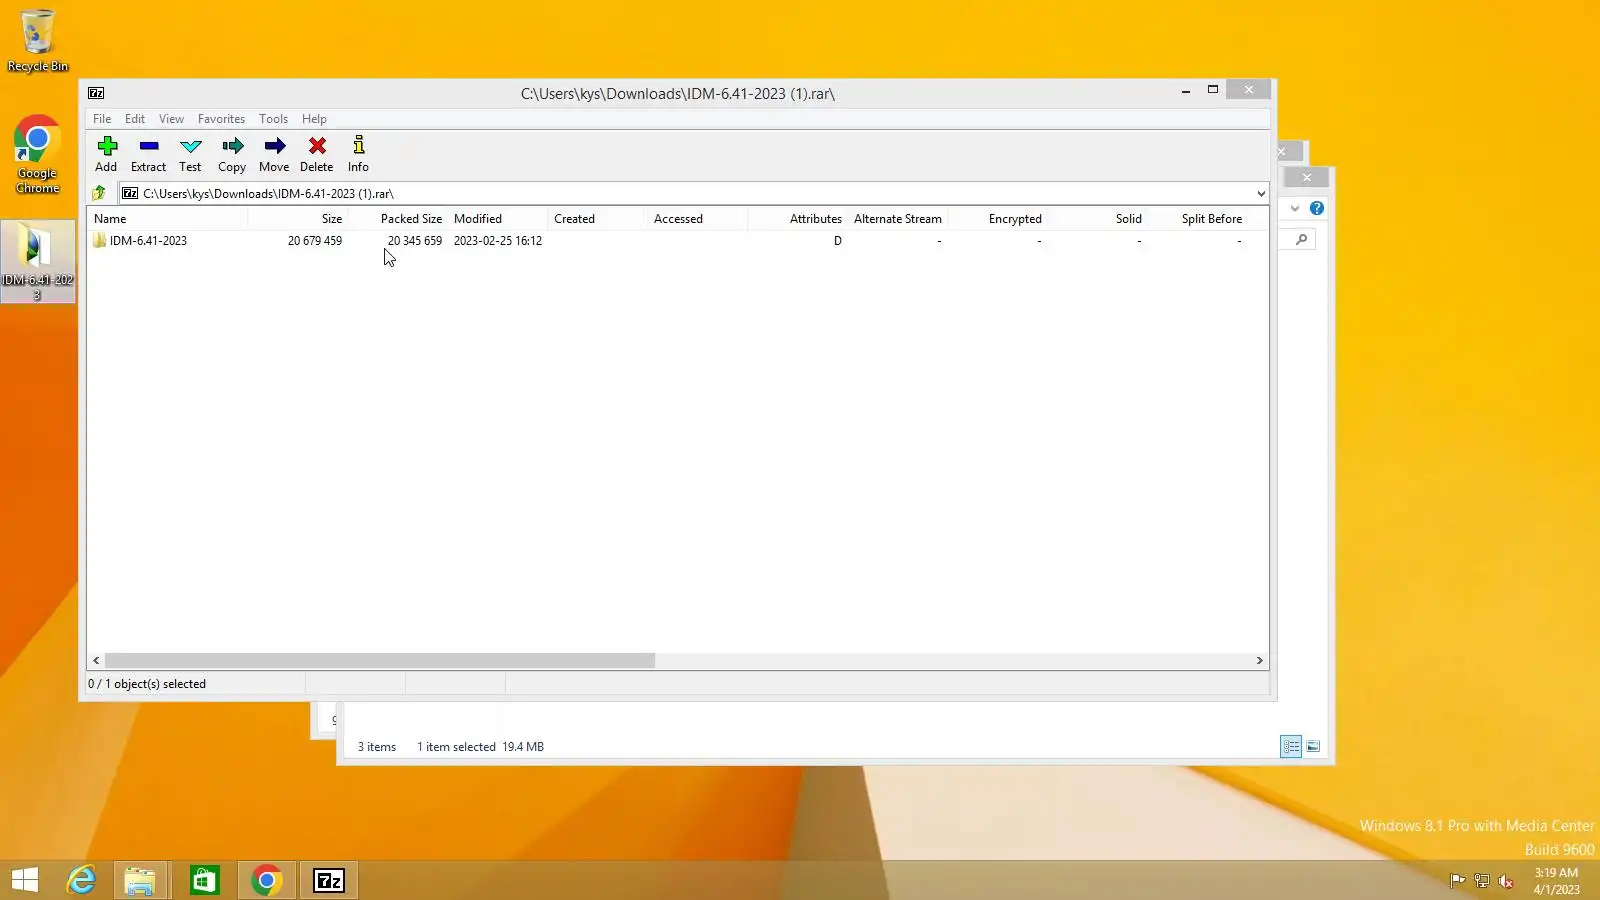Minimize the 7-Zip window
1600x900 pixels.
(x=1186, y=90)
